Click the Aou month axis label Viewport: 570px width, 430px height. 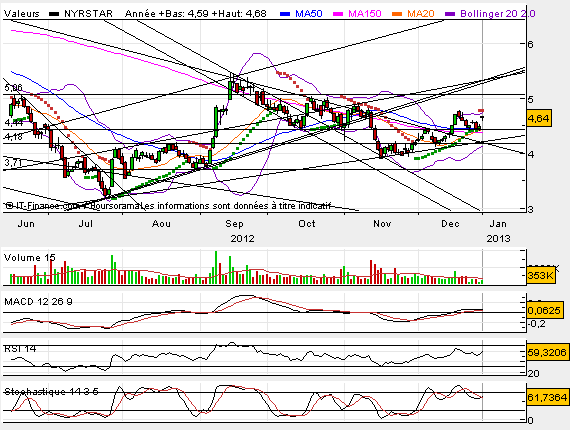(161, 224)
